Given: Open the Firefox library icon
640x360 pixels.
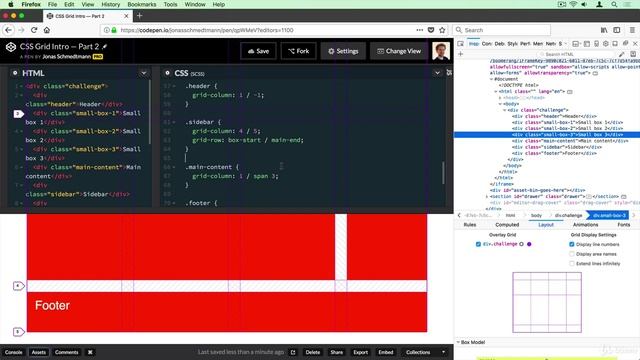Looking at the screenshot, I should [x=604, y=30].
